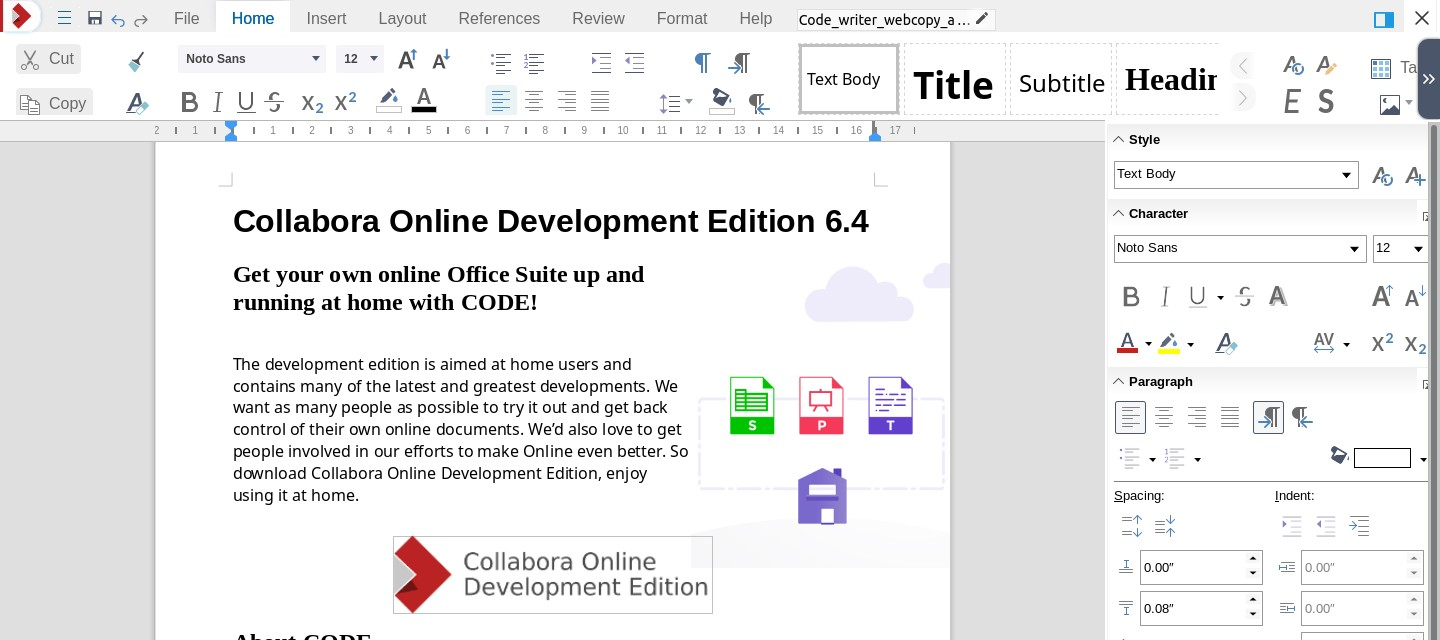Screen dimensions: 1440x640
Task: Rename the document in the filename field
Action: pyautogui.click(x=894, y=19)
